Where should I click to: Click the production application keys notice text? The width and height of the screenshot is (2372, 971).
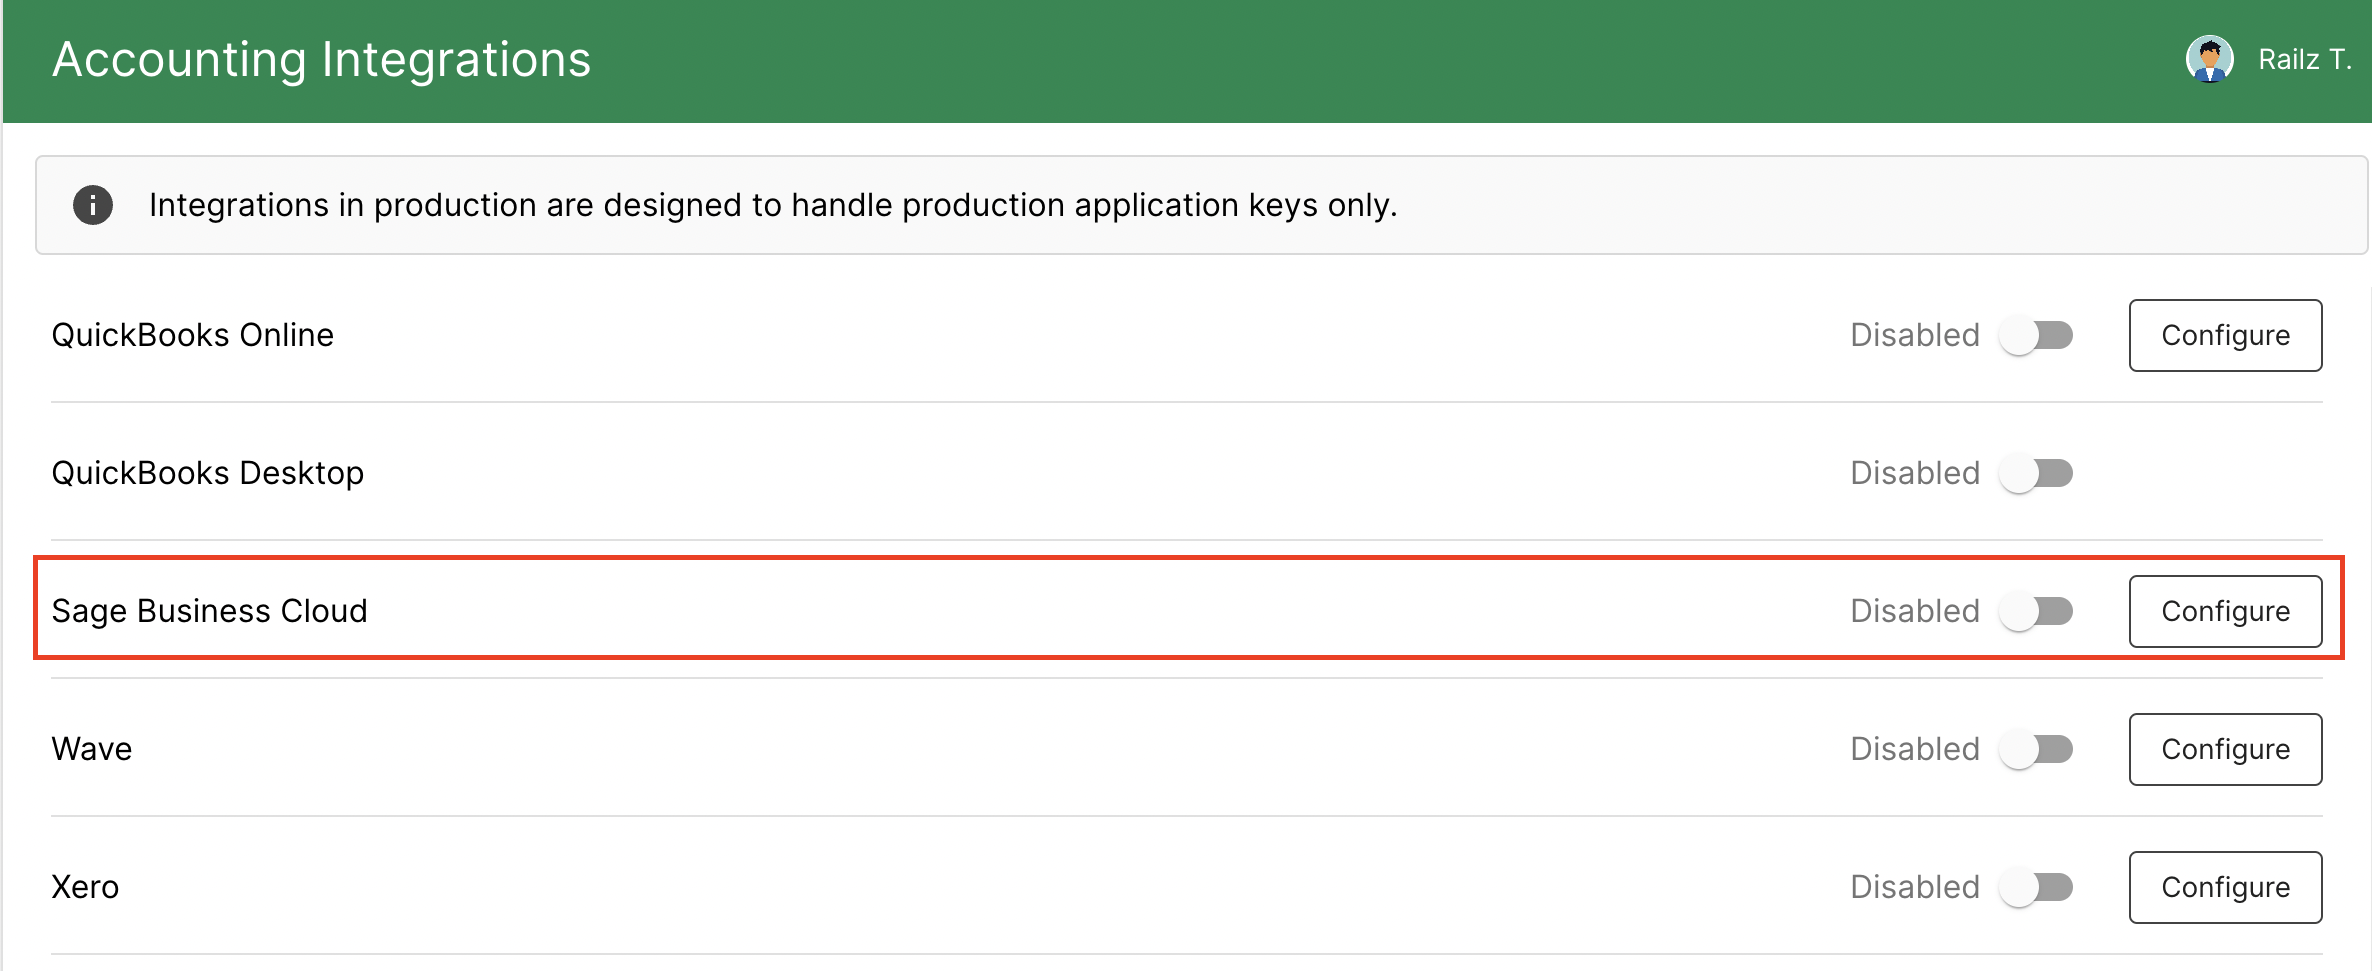tap(773, 205)
